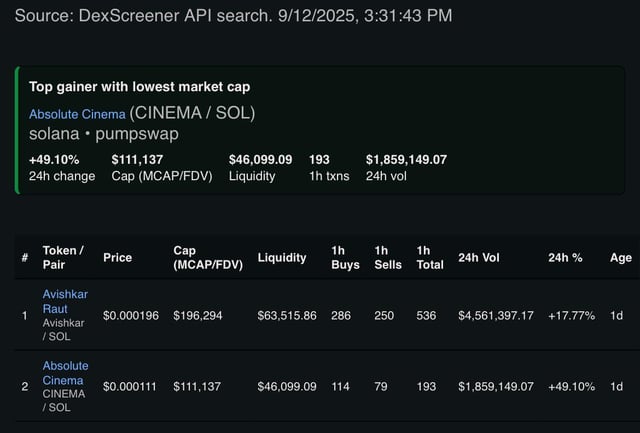Viewport: 640px width, 433px height.
Task: Click Absolute Cinema token link in row 2
Action: point(65,373)
